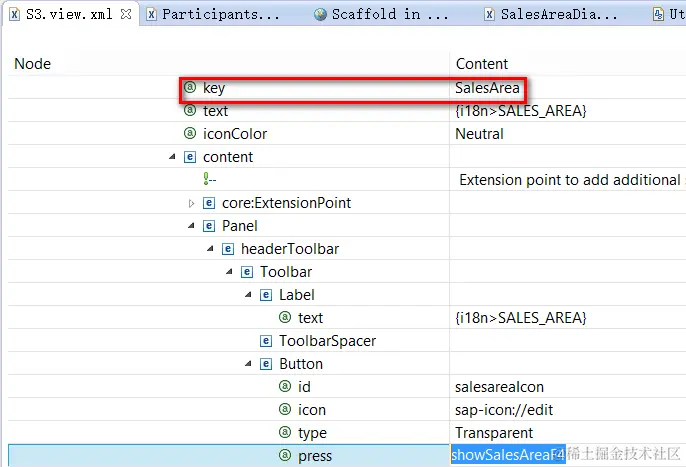Click the XML icon on Participants tab
686x467 pixels.
[x=151, y=14]
